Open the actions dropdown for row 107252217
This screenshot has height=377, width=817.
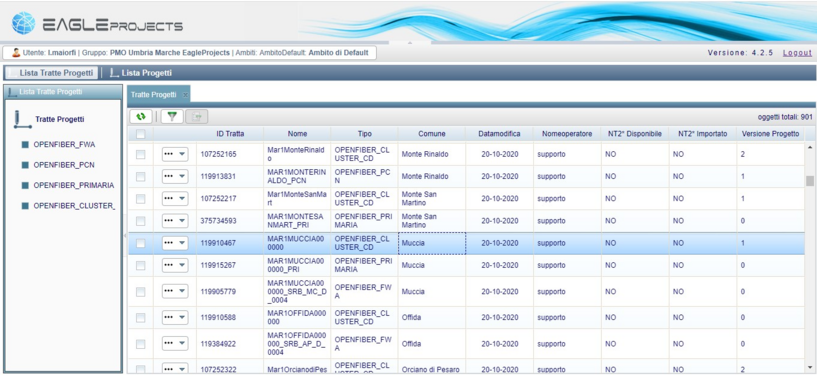click(175, 199)
